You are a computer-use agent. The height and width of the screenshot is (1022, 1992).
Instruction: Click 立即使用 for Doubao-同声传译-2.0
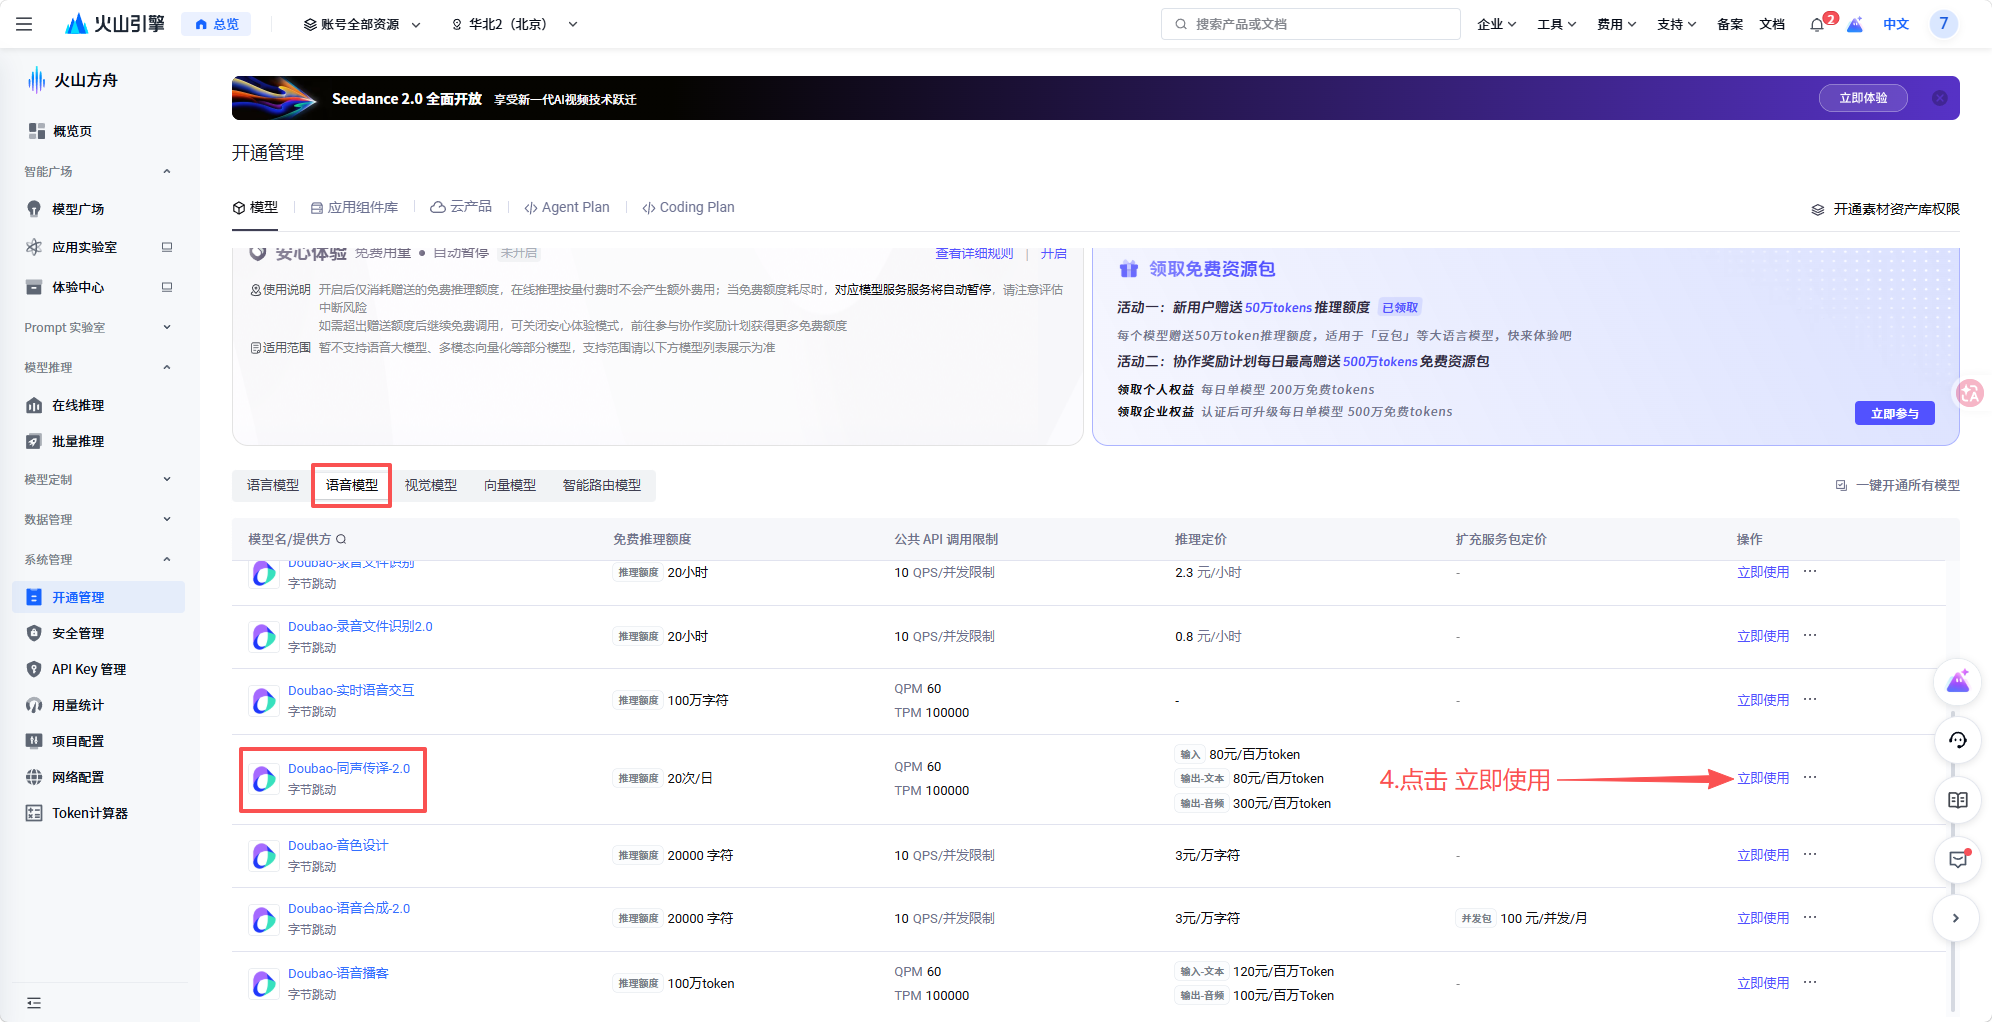point(1763,778)
